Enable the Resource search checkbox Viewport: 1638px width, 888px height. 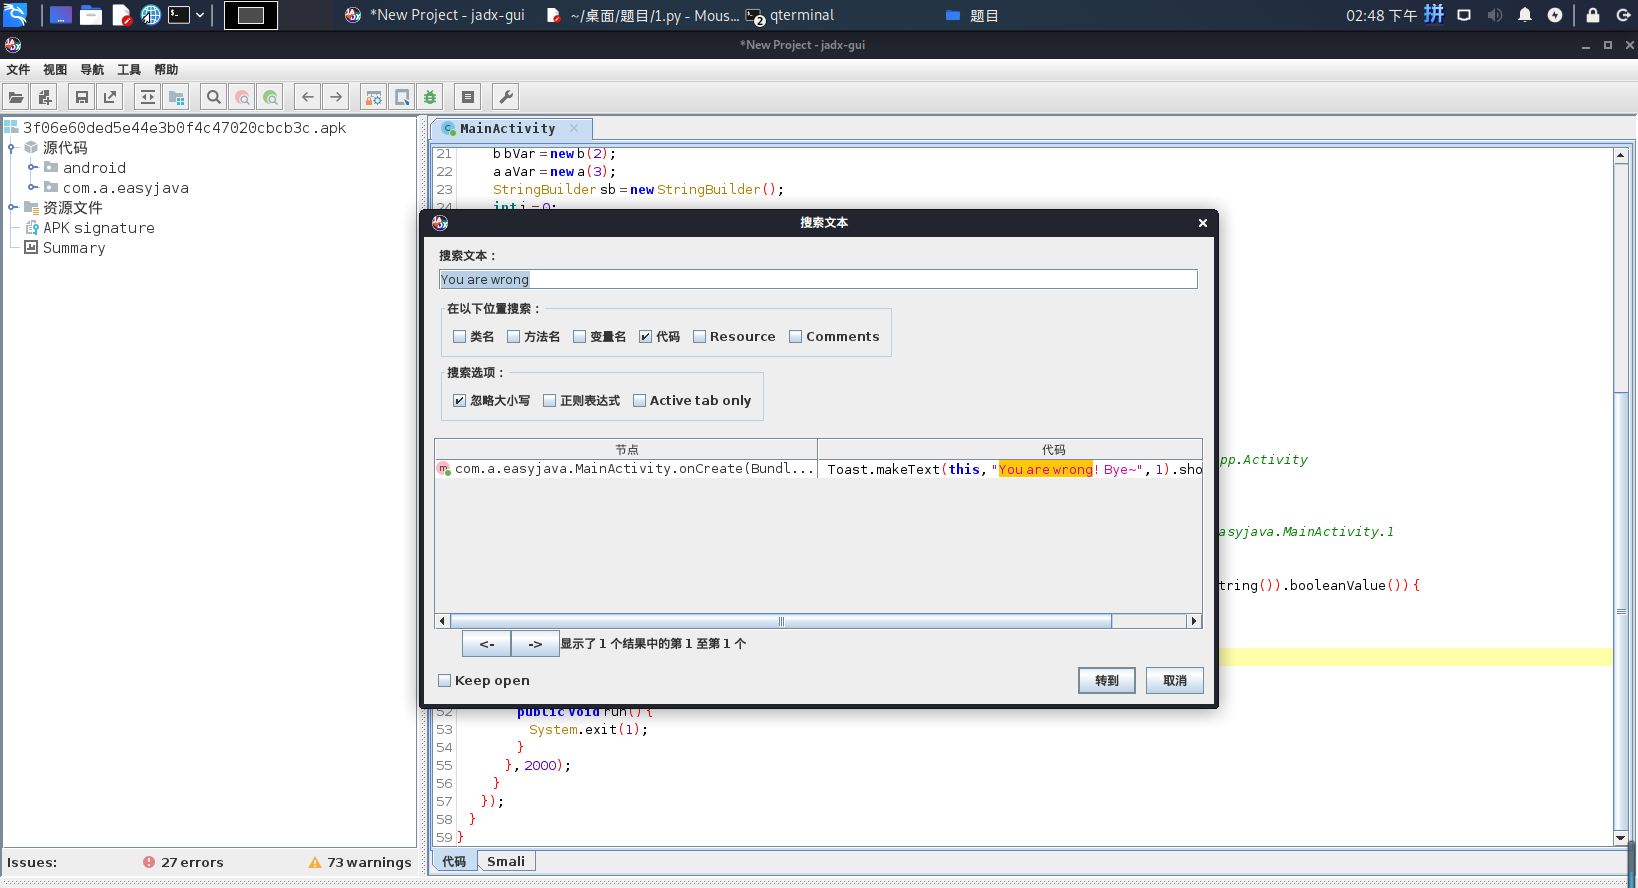[x=700, y=337]
